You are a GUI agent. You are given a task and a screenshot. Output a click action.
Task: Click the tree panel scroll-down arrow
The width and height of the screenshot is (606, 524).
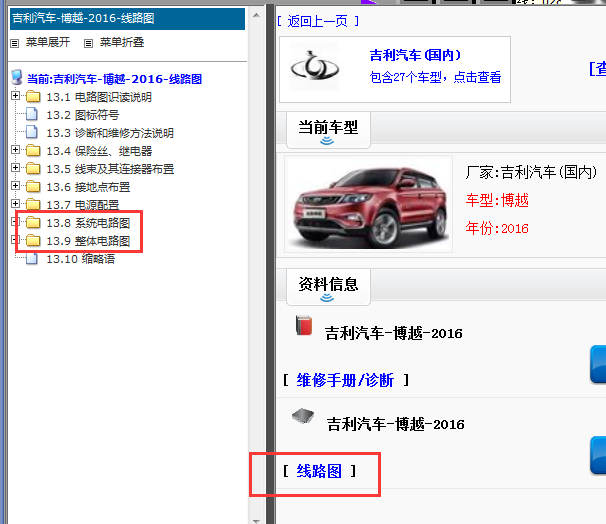click(x=256, y=521)
